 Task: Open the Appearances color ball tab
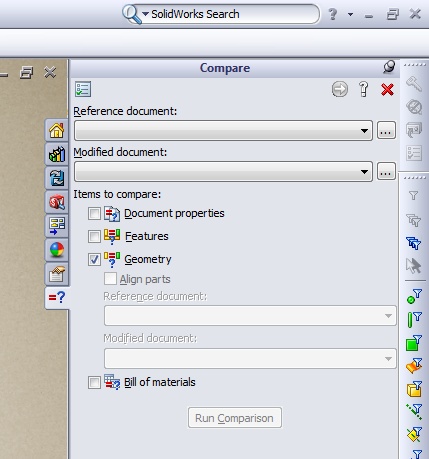point(57,250)
